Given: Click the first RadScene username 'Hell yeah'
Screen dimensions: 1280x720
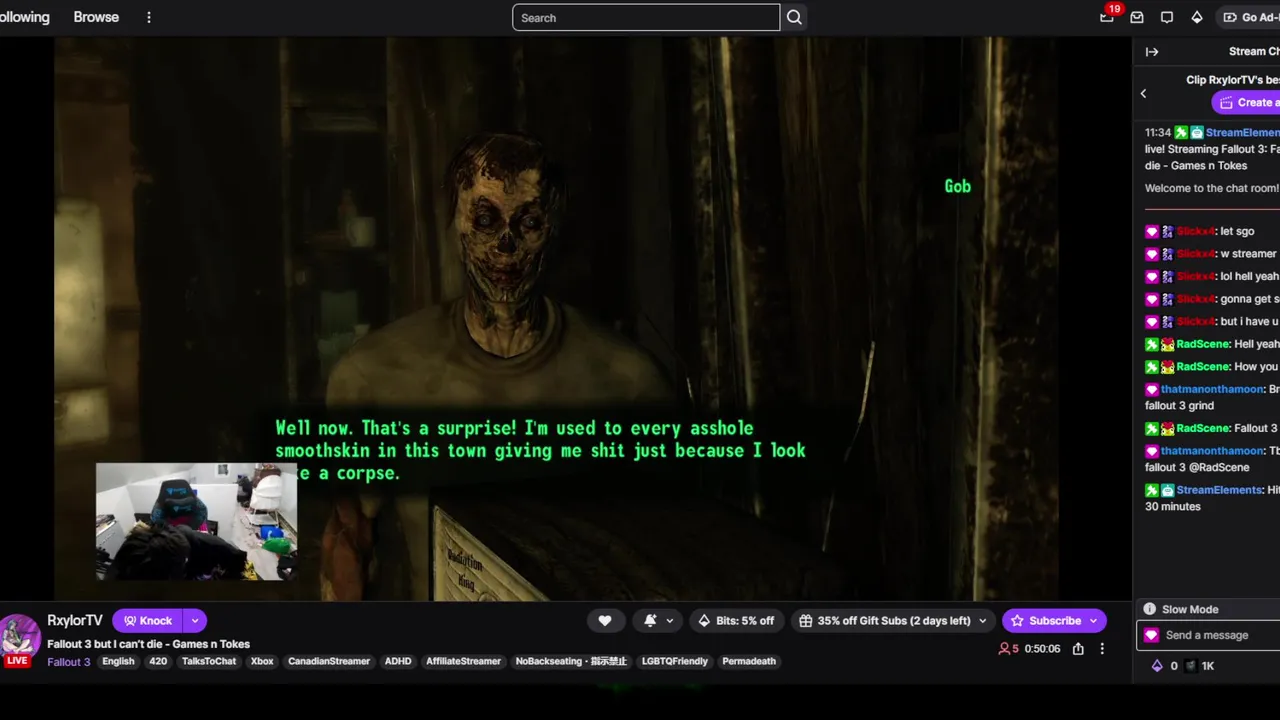Looking at the screenshot, I should coord(1203,344).
